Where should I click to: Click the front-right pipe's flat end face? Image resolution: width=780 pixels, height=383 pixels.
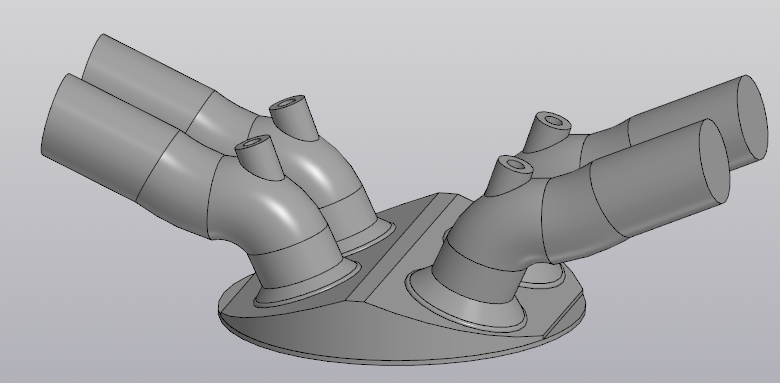(x=715, y=161)
